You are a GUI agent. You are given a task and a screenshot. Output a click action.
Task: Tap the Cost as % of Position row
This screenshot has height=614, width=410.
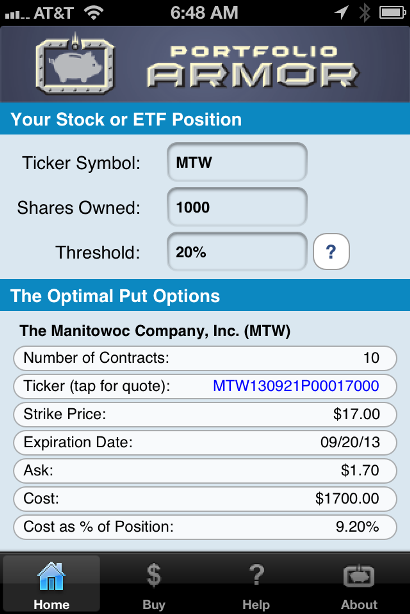click(205, 527)
